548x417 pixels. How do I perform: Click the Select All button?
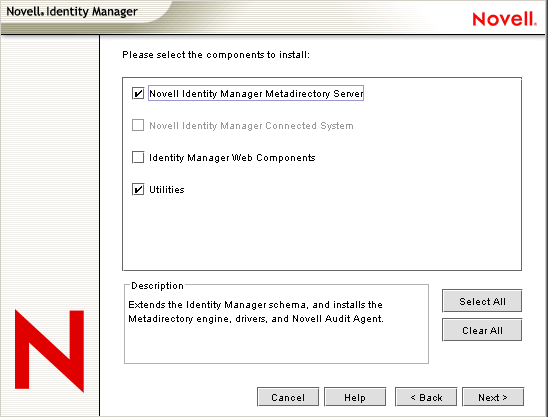[482, 301]
